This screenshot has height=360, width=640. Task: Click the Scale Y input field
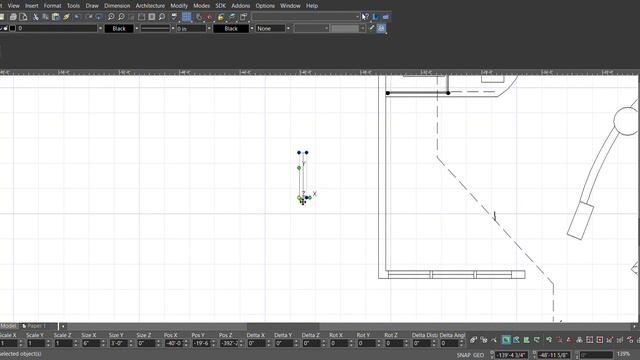[x=36, y=344]
